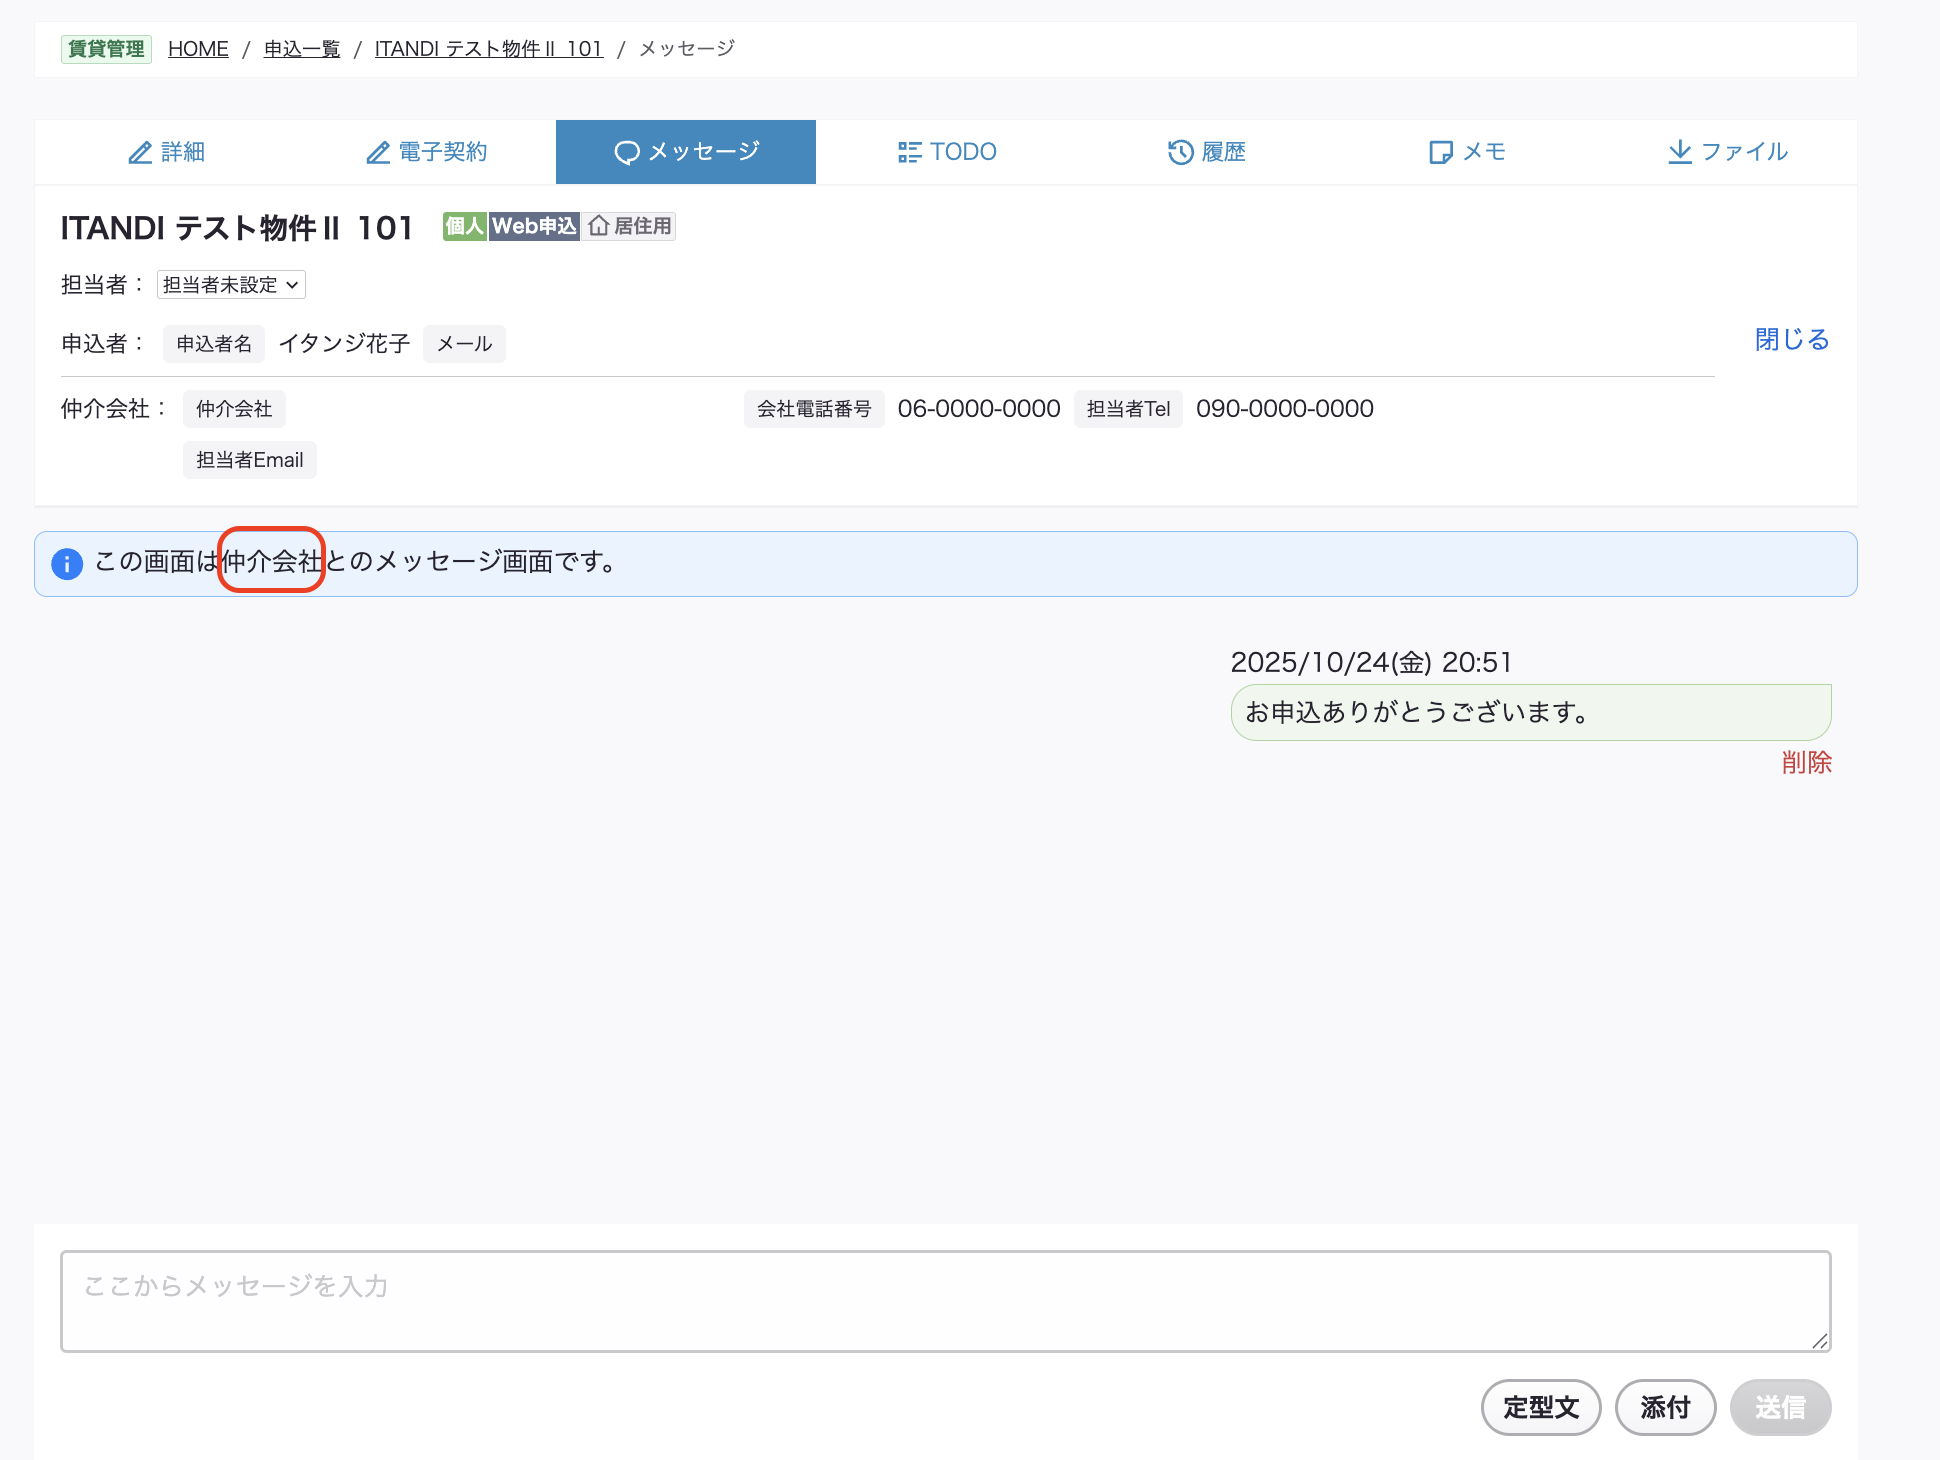This screenshot has width=1940, height=1460.
Task: Click the 会社電話番号 chip
Action: pyautogui.click(x=814, y=409)
